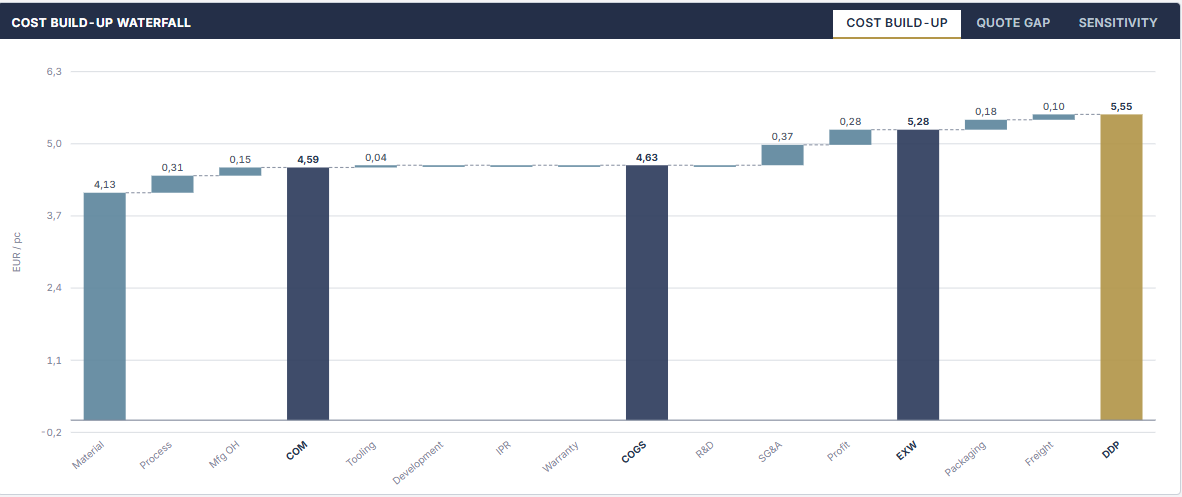Click the Warranty axis label

point(562,457)
